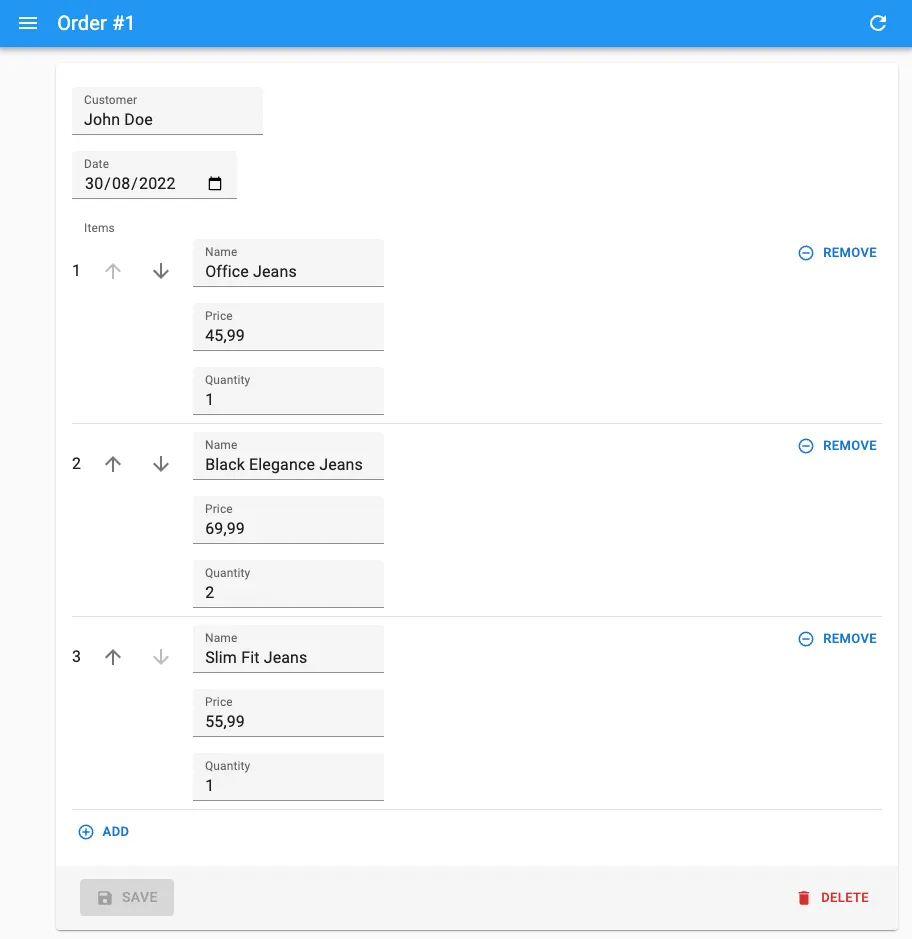Open the calendar date picker icon

tap(215, 184)
